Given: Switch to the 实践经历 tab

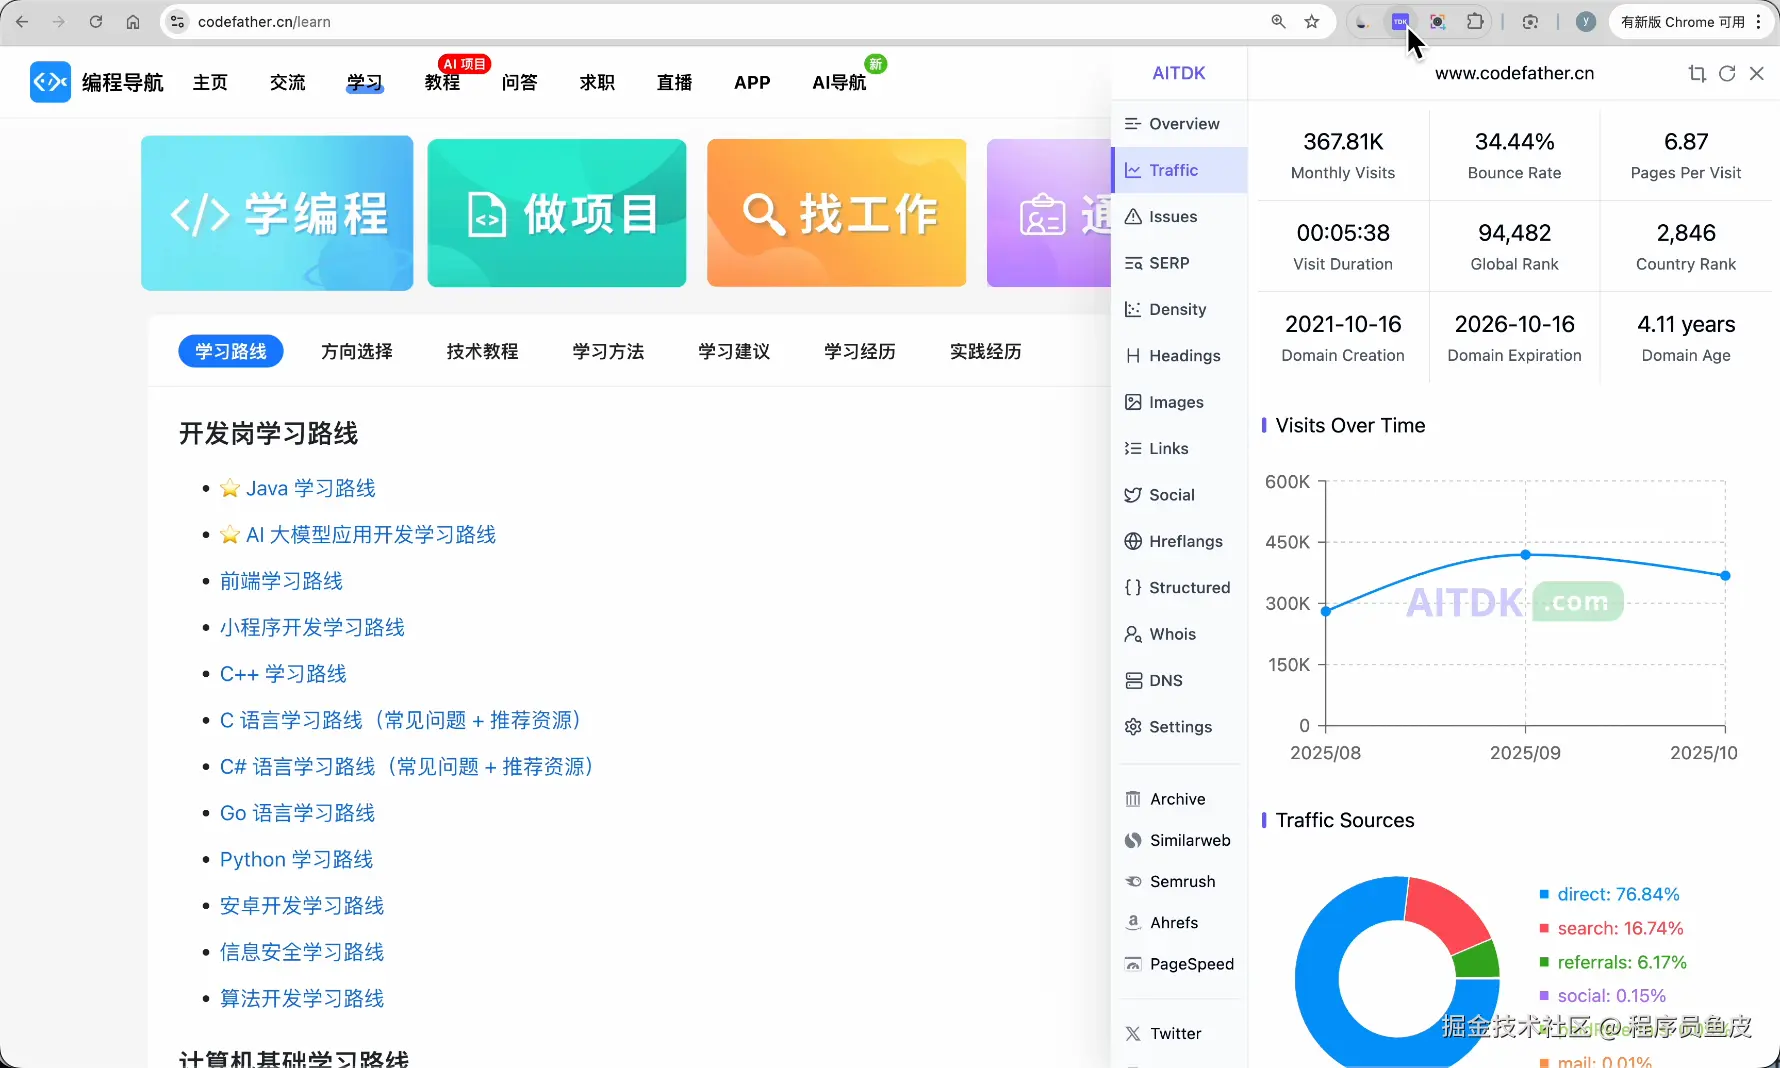Looking at the screenshot, I should (x=986, y=351).
